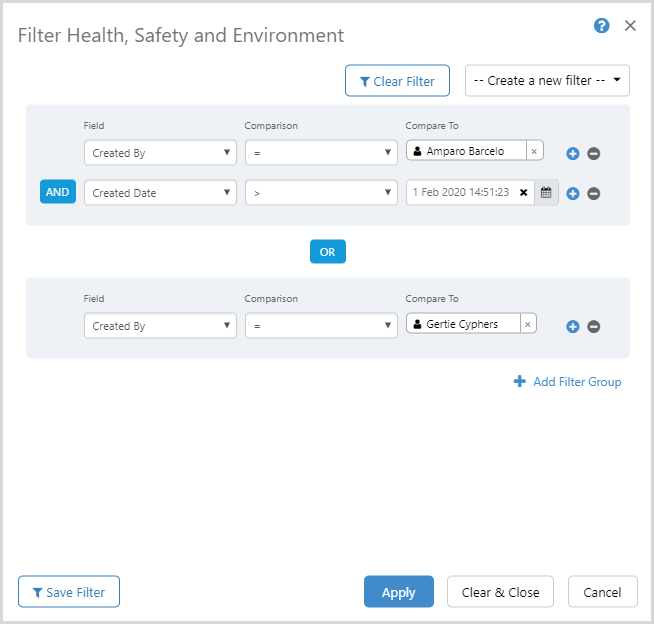654x624 pixels.
Task: Click the Clear Filter button
Action: 397,81
